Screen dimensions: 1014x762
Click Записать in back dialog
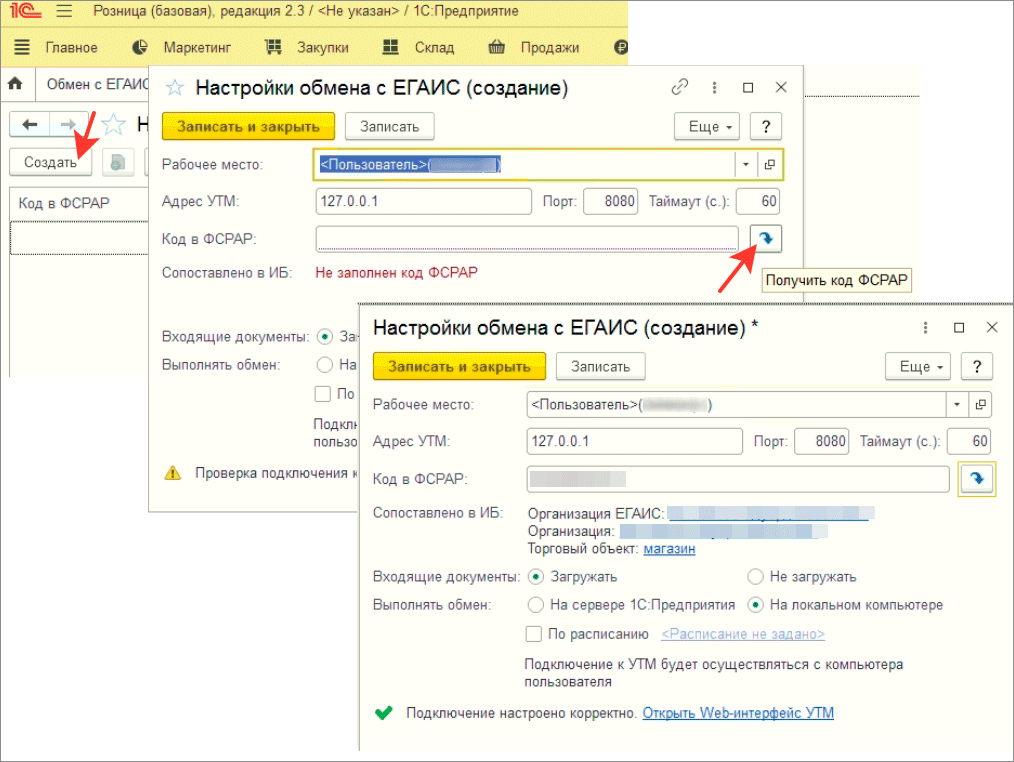point(389,127)
